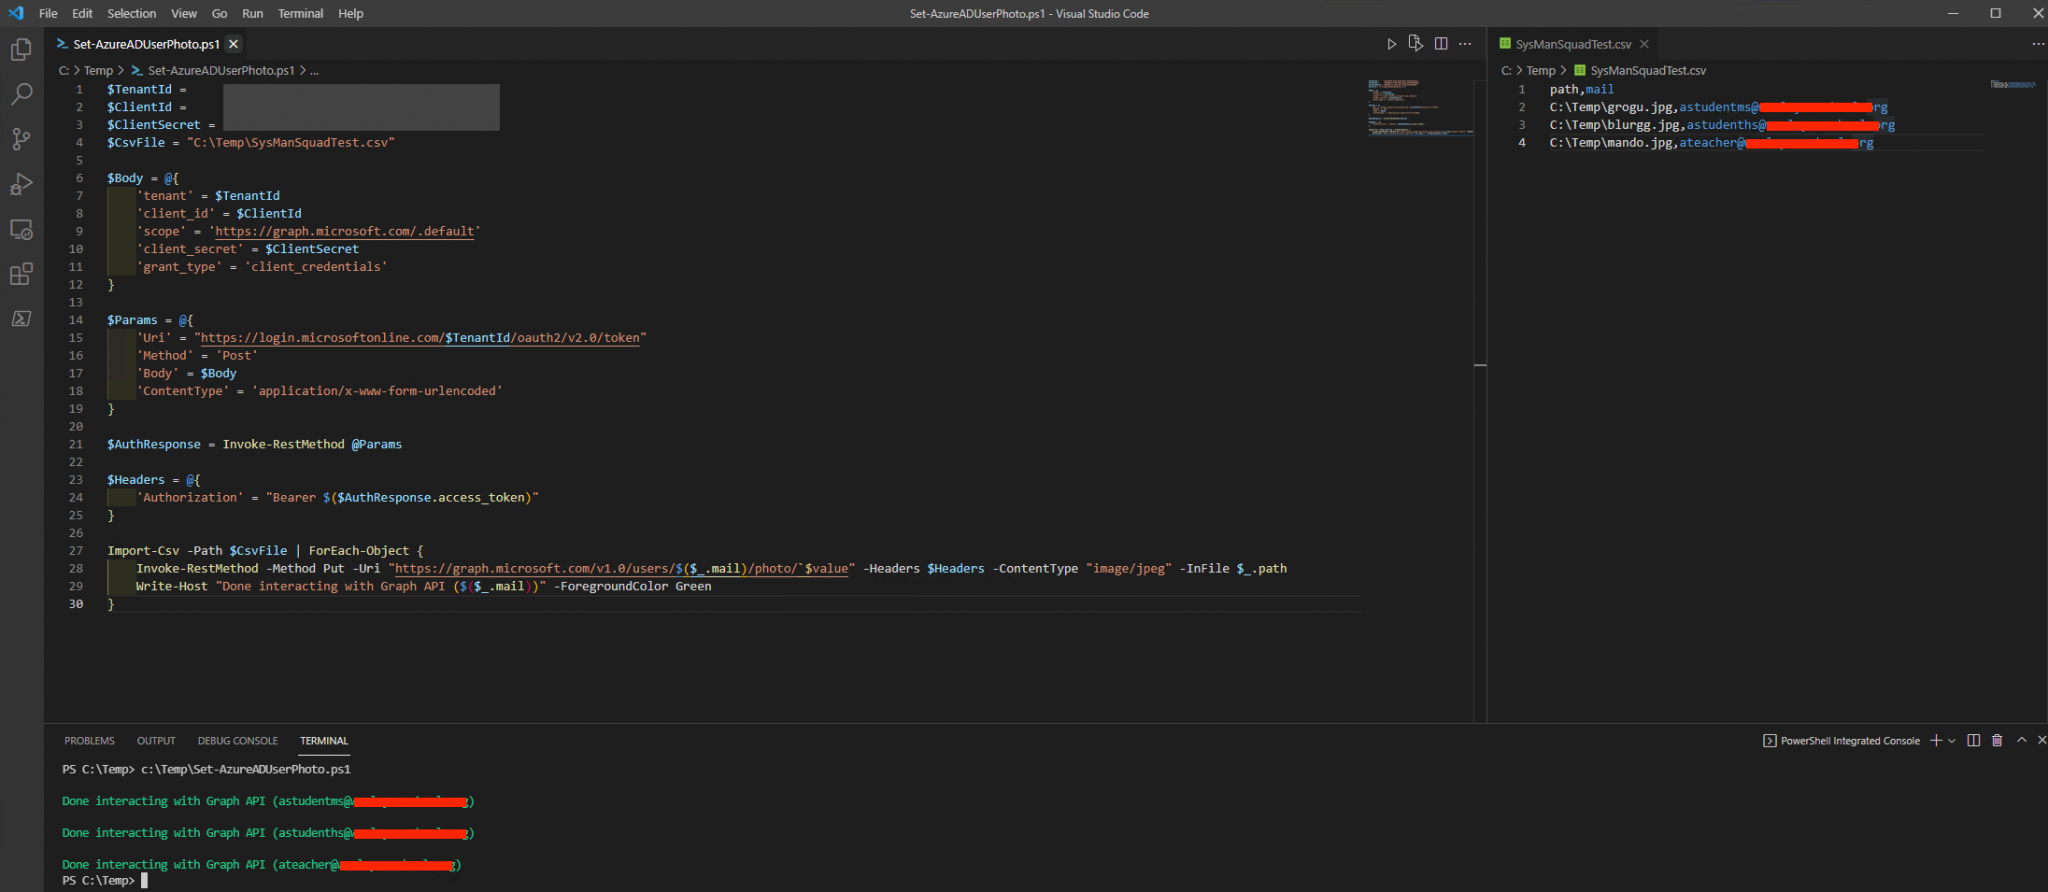Viewport: 2048px width, 892px height.
Task: Open the new terminal launch profile dropdown
Action: pyautogui.click(x=1951, y=741)
